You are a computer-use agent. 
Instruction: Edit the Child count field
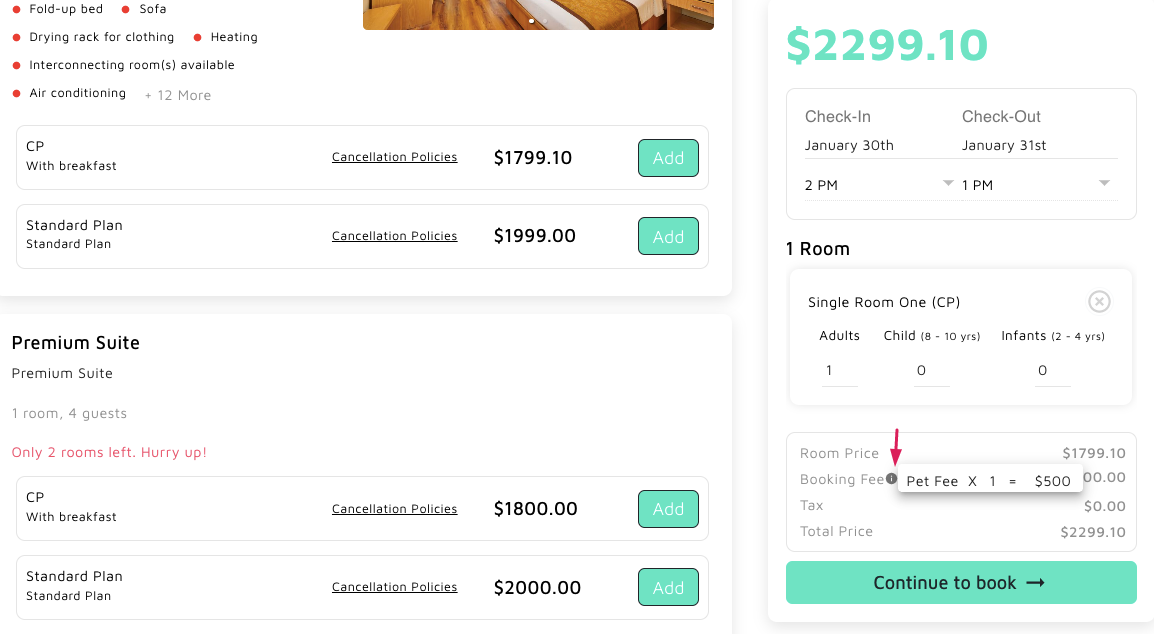931,371
